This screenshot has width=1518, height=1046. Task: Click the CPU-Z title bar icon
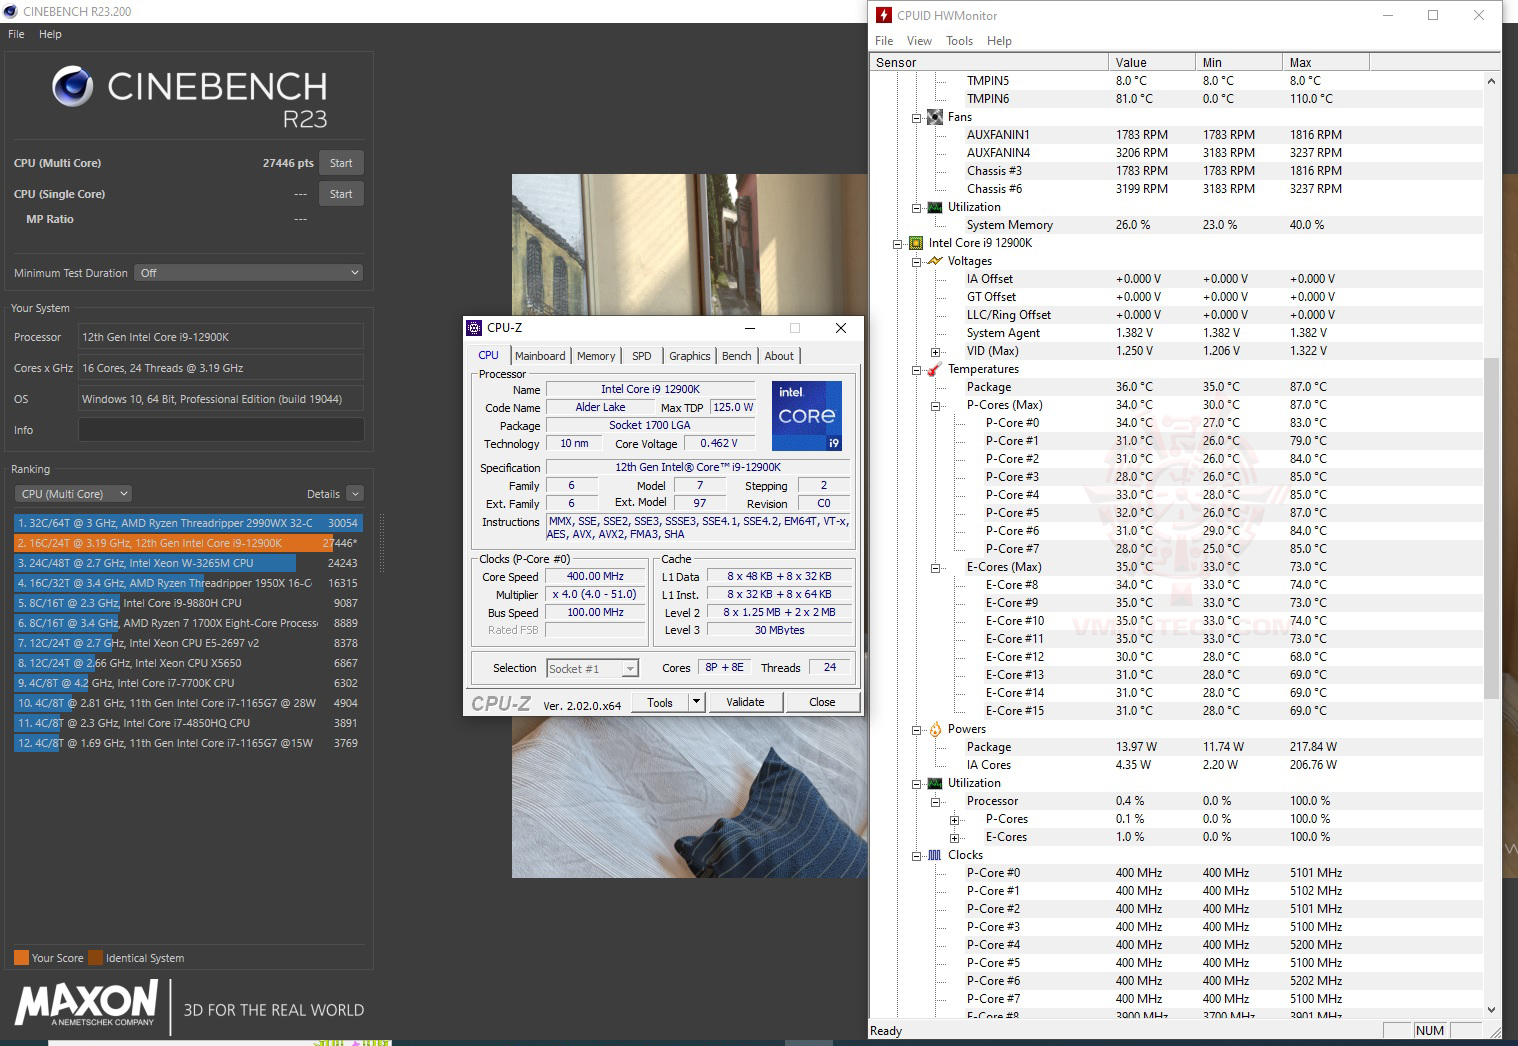point(474,328)
